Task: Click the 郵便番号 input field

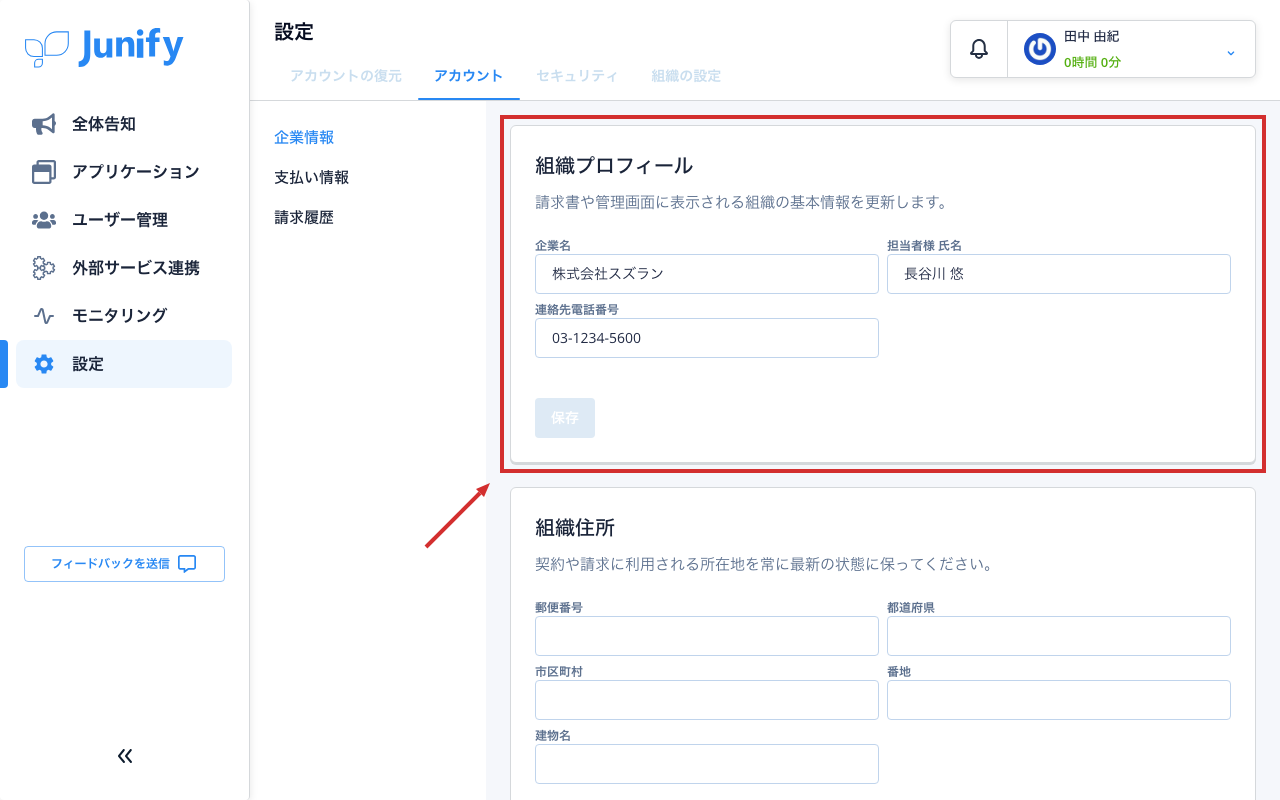Action: [x=707, y=636]
